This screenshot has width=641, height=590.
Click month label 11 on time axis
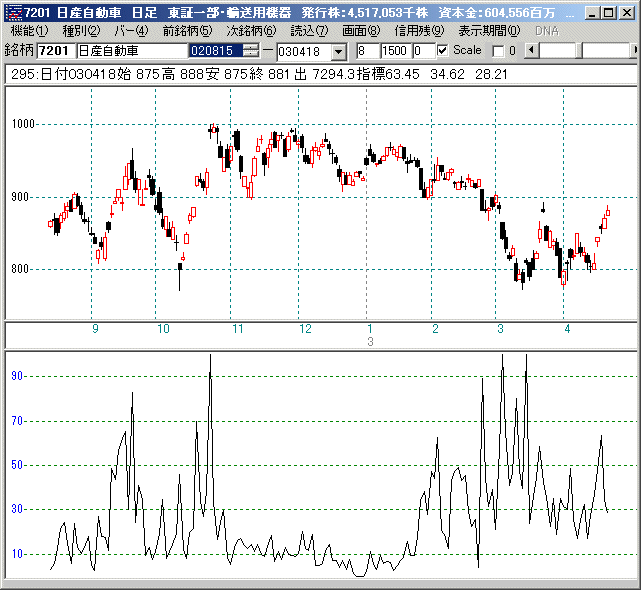click(x=238, y=329)
